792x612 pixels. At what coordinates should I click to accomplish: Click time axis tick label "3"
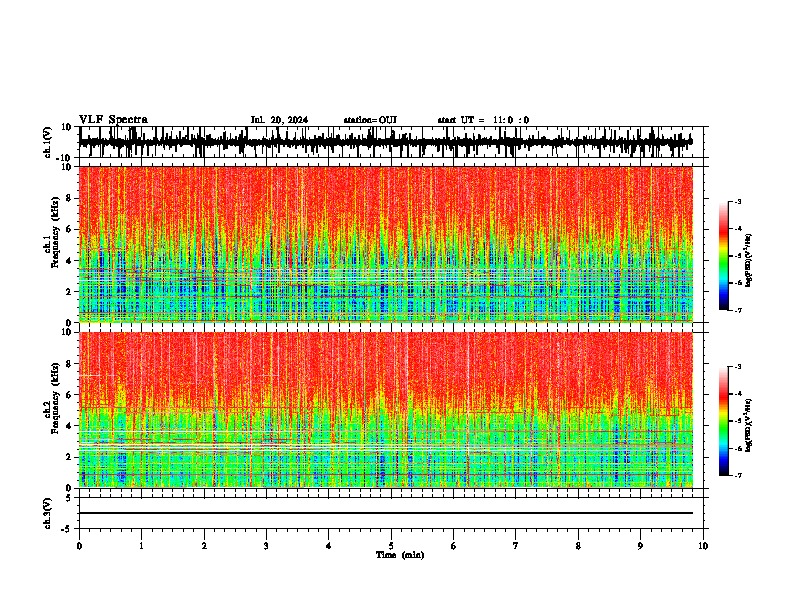(x=266, y=546)
